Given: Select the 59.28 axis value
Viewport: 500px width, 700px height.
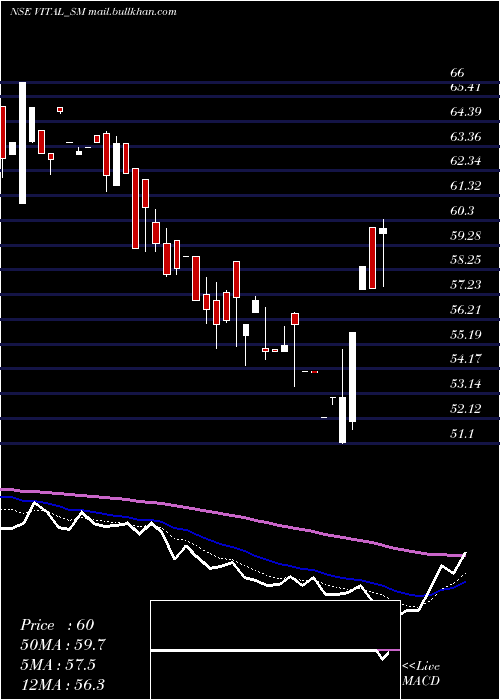Looking at the screenshot, I should click(x=466, y=235).
